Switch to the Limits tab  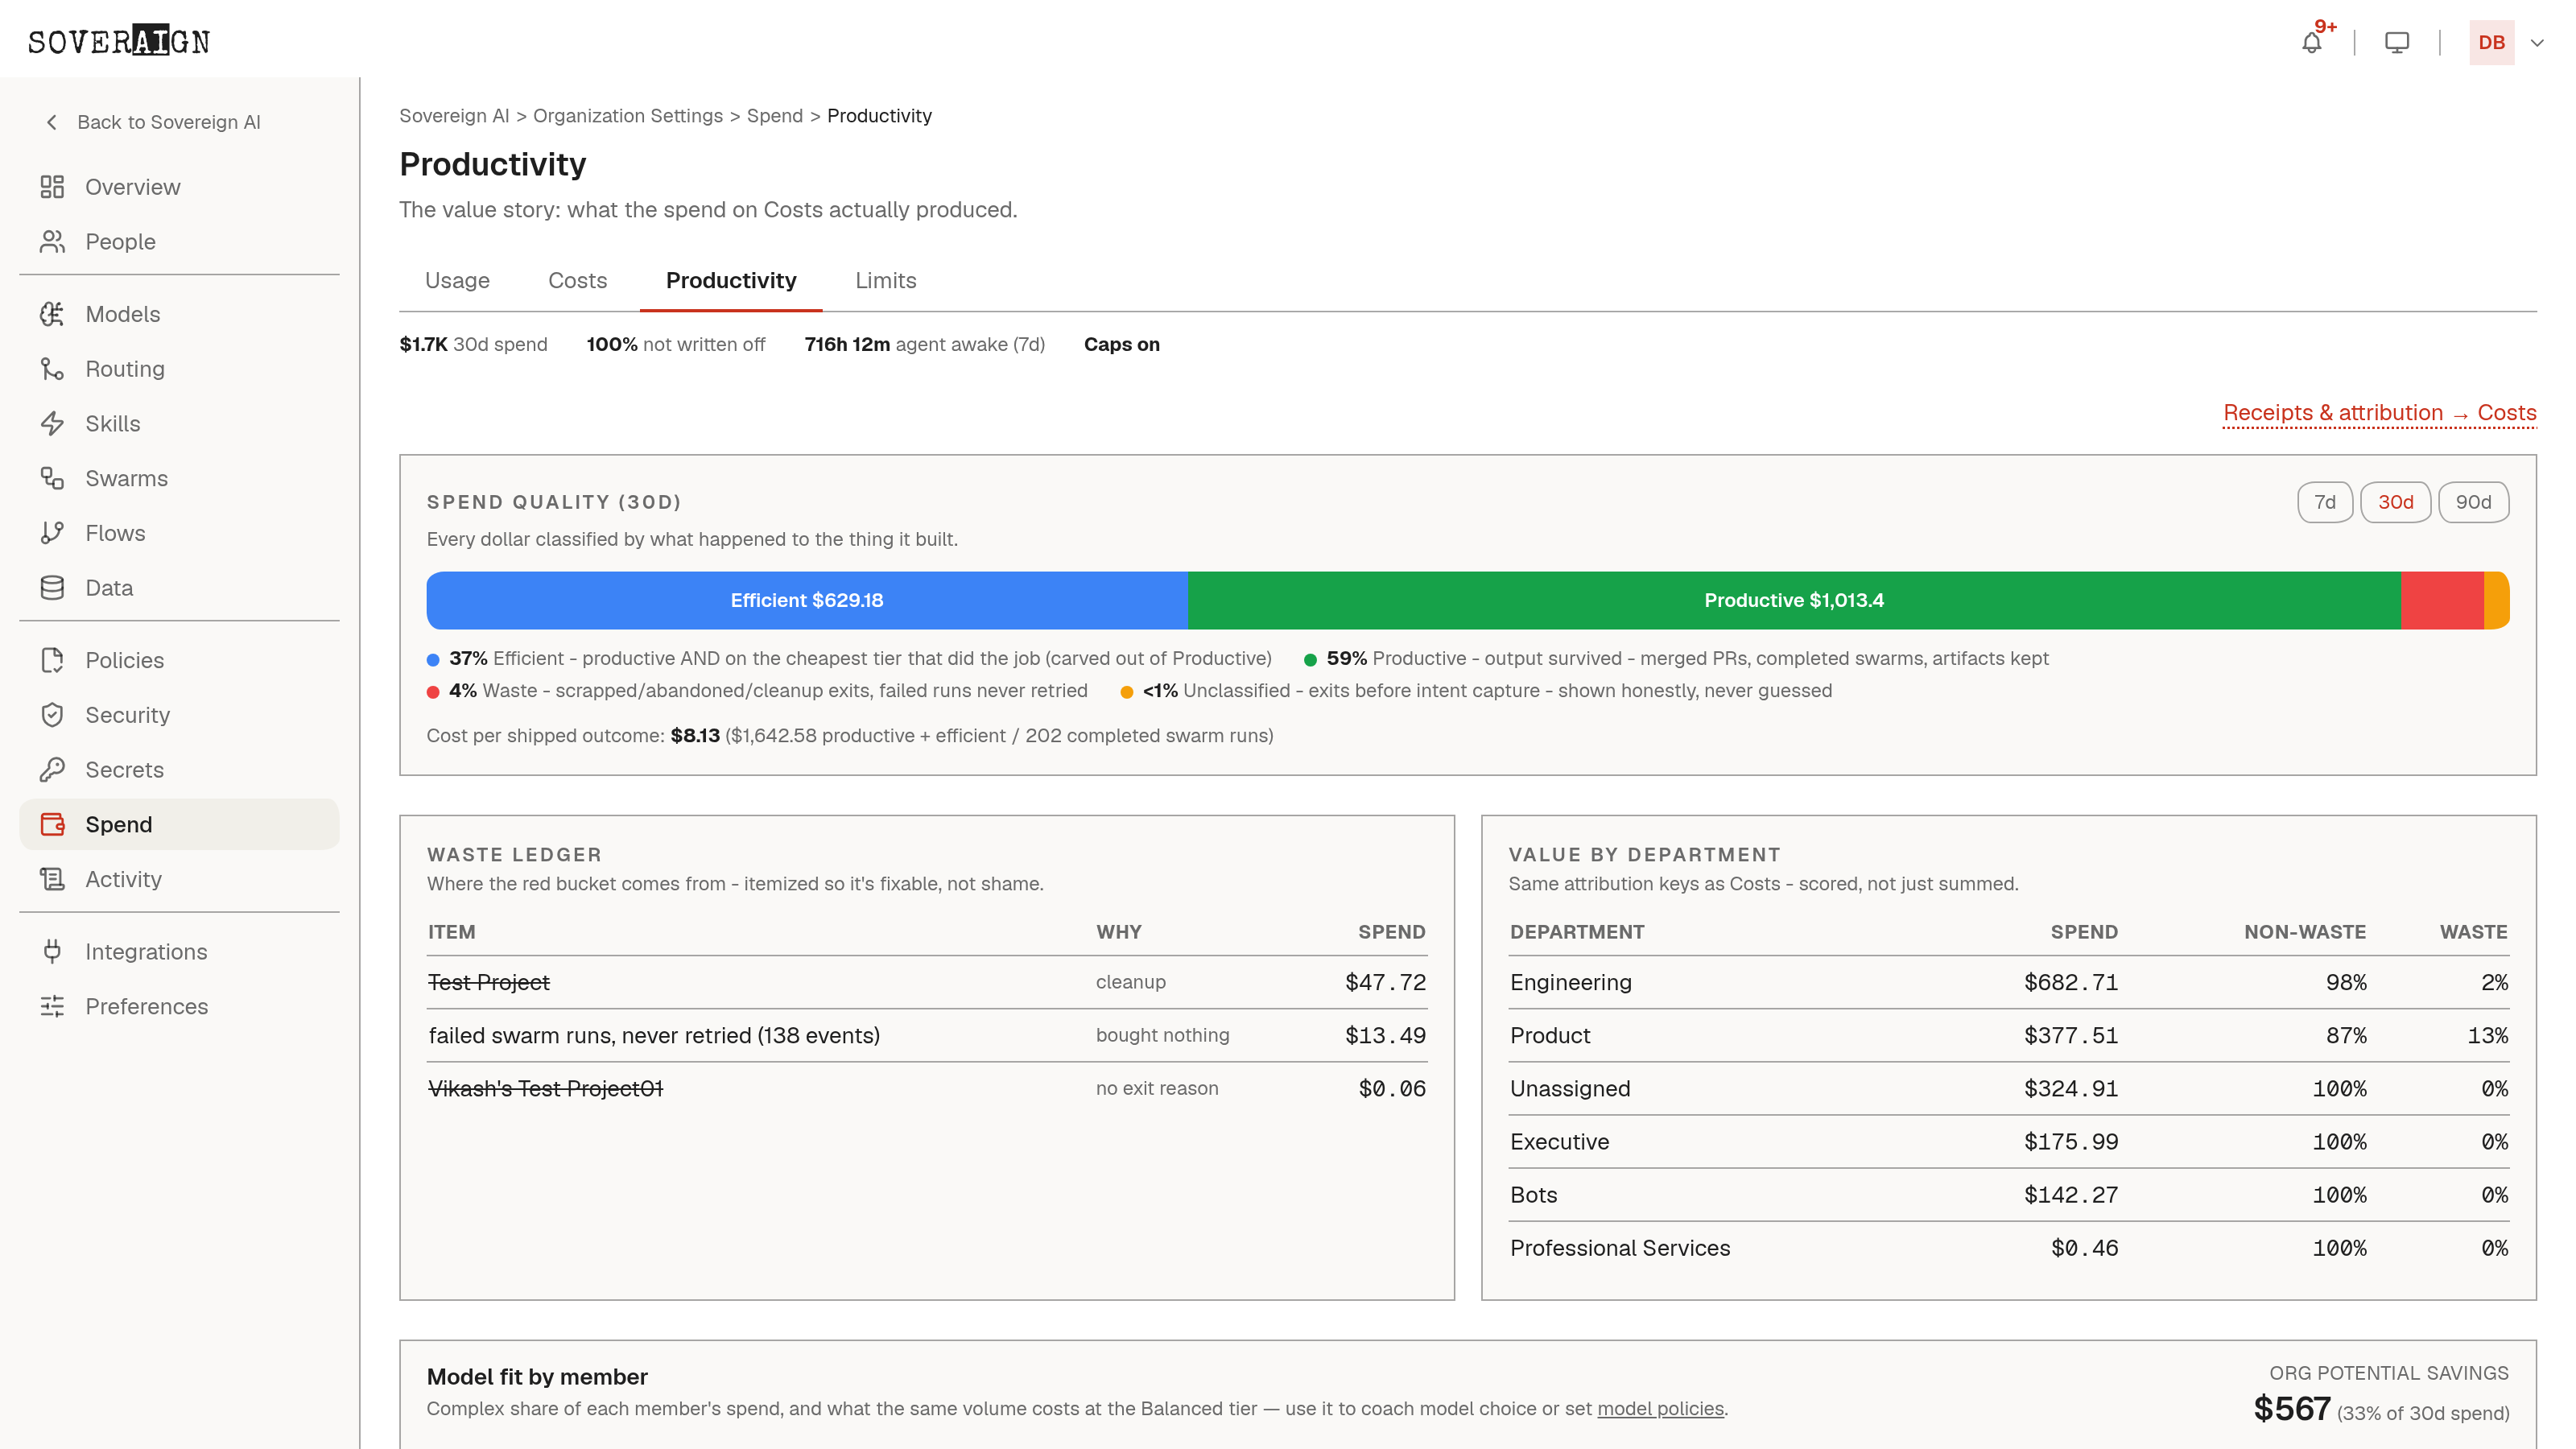(x=885, y=280)
